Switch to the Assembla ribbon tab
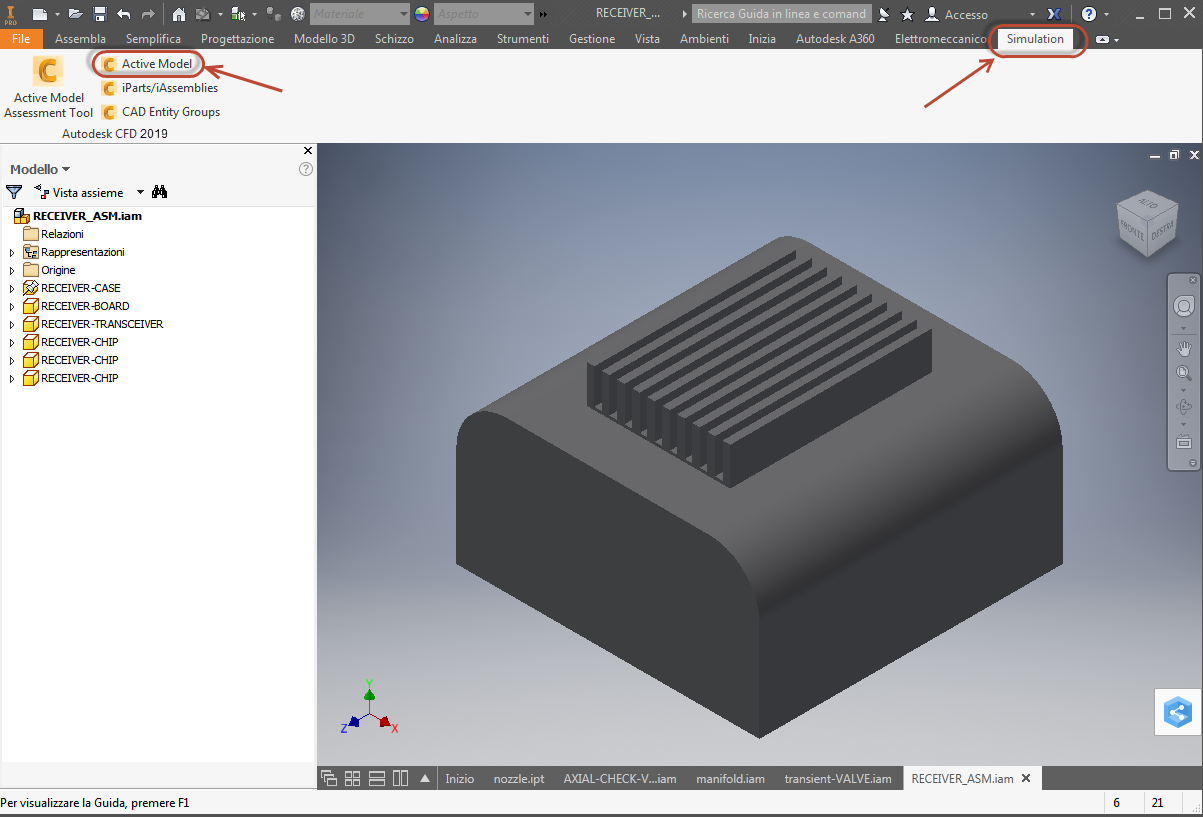The height and width of the screenshot is (817, 1203). (x=81, y=39)
